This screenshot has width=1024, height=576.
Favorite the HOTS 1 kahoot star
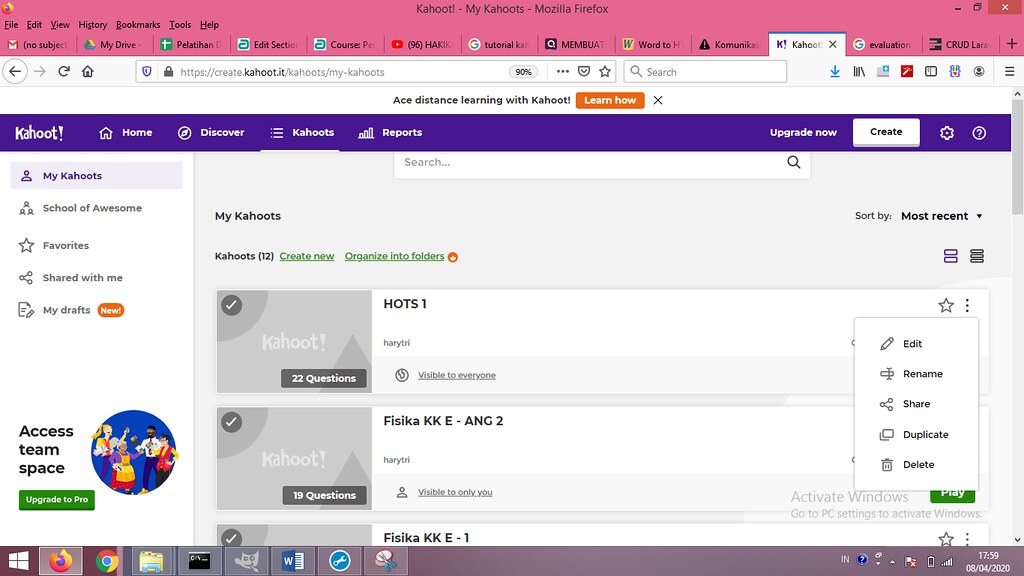946,305
